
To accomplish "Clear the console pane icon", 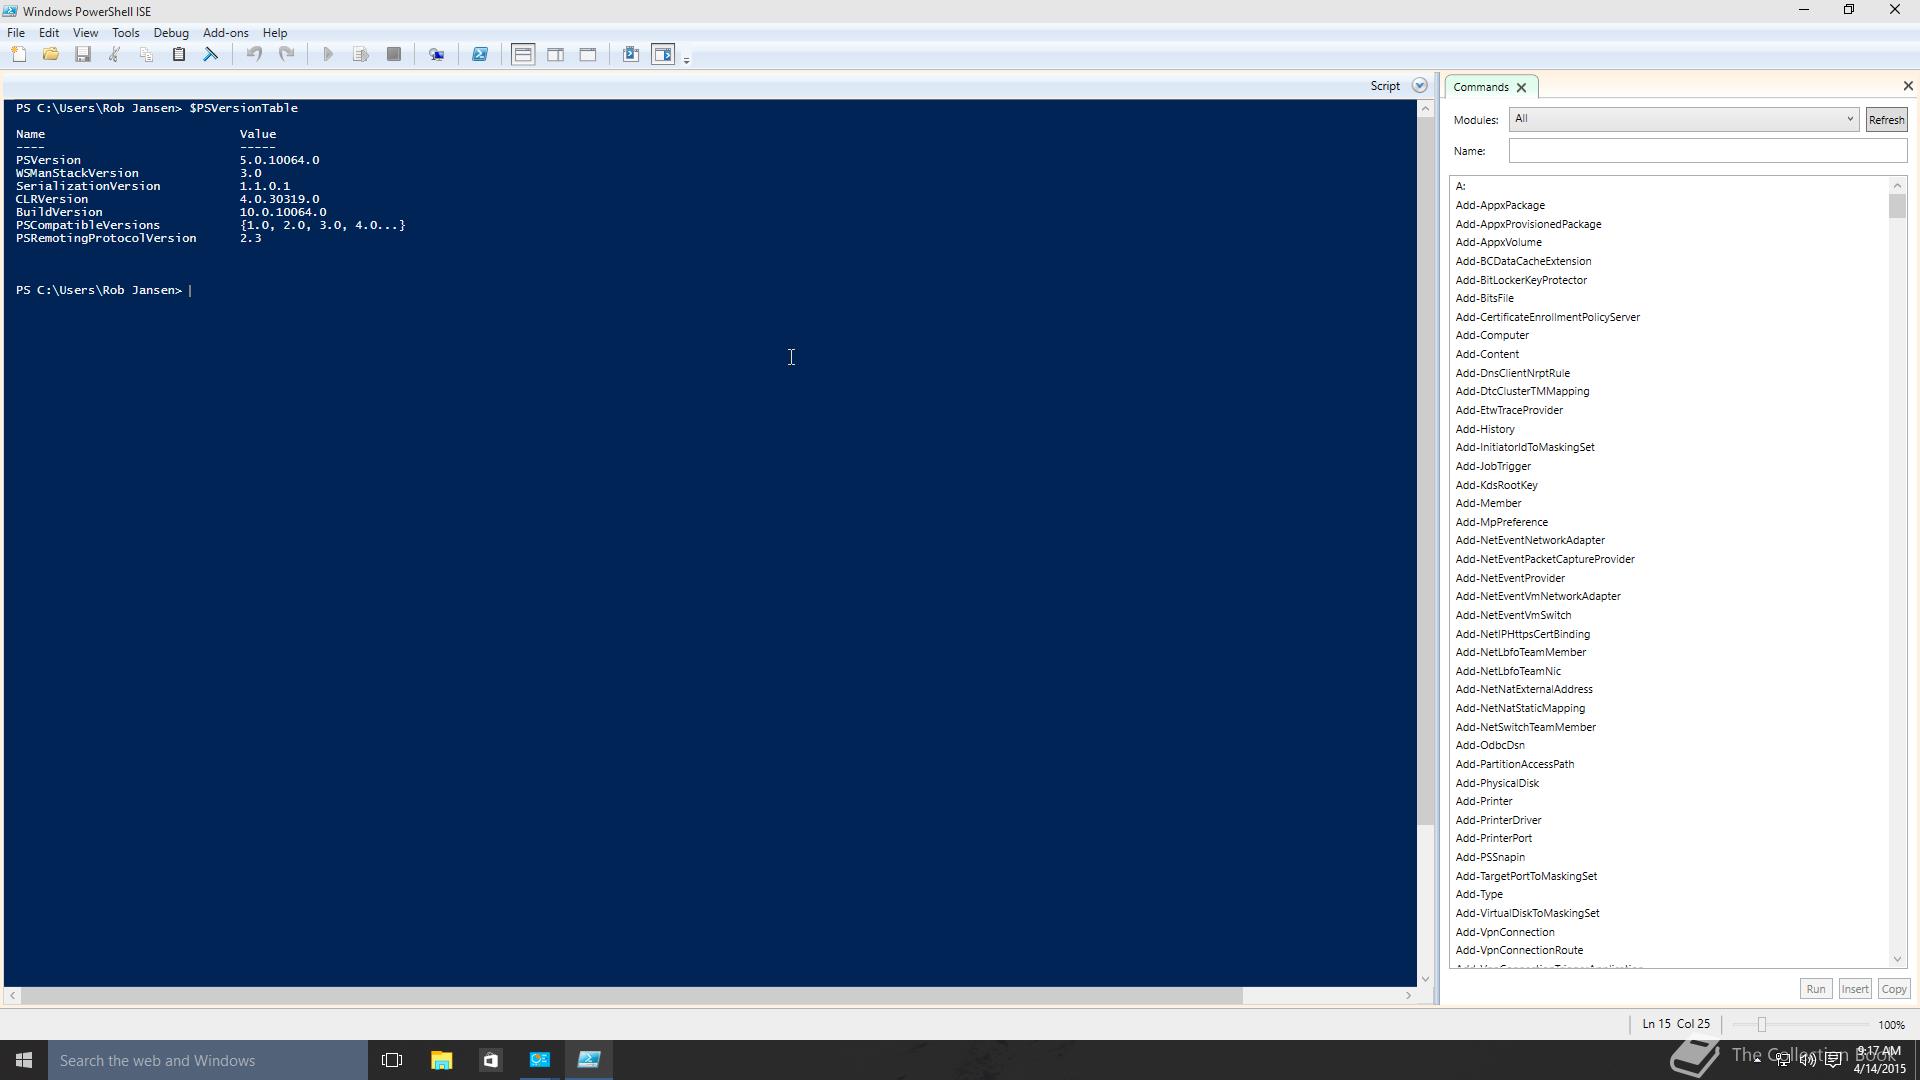I will [x=211, y=55].
